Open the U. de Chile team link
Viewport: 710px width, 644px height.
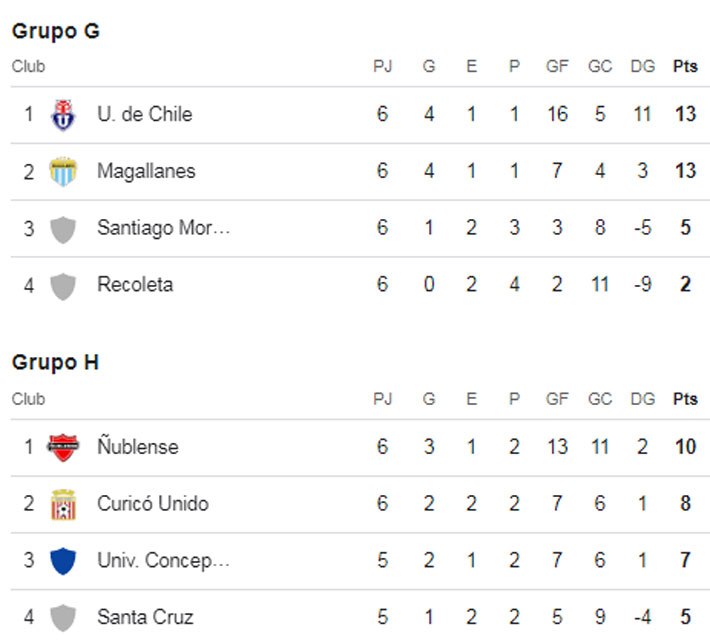[x=144, y=114]
